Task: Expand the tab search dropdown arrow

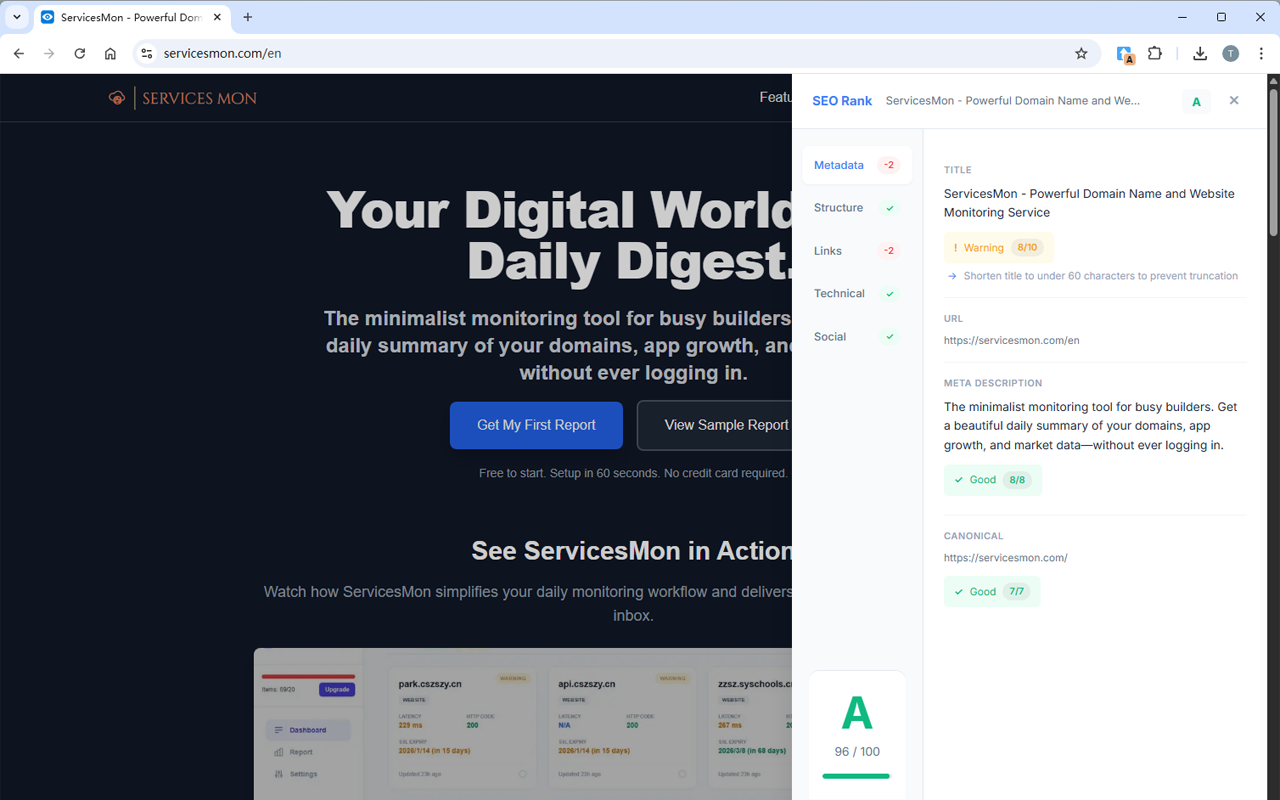Action: click(17, 17)
